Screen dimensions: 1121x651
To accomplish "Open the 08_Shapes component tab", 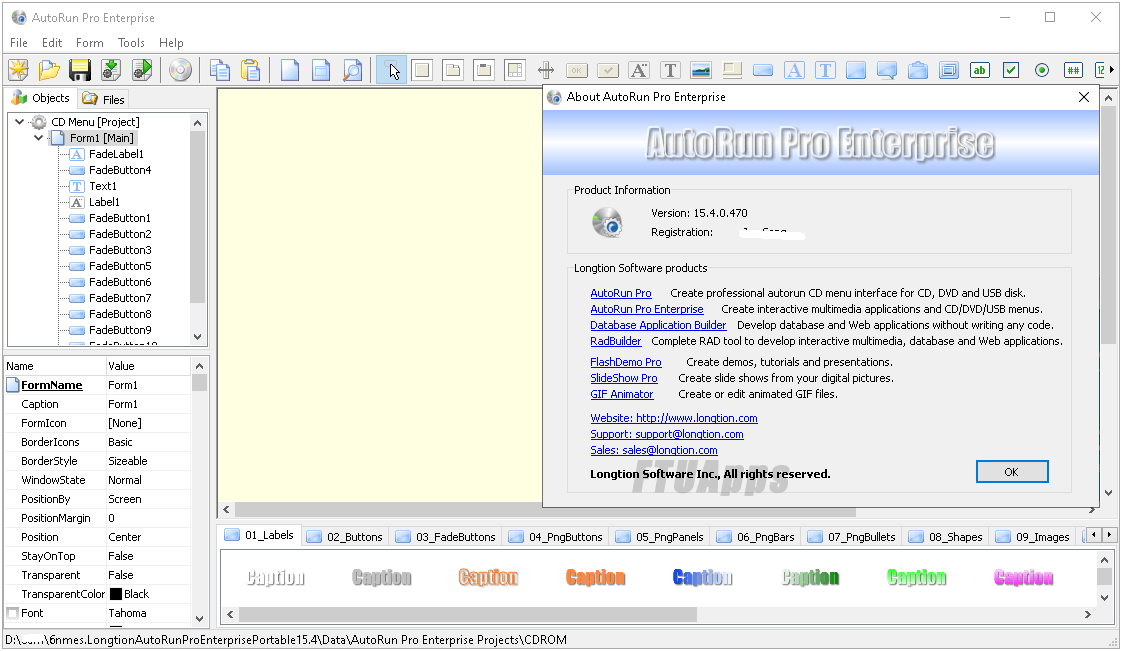I will [947, 537].
